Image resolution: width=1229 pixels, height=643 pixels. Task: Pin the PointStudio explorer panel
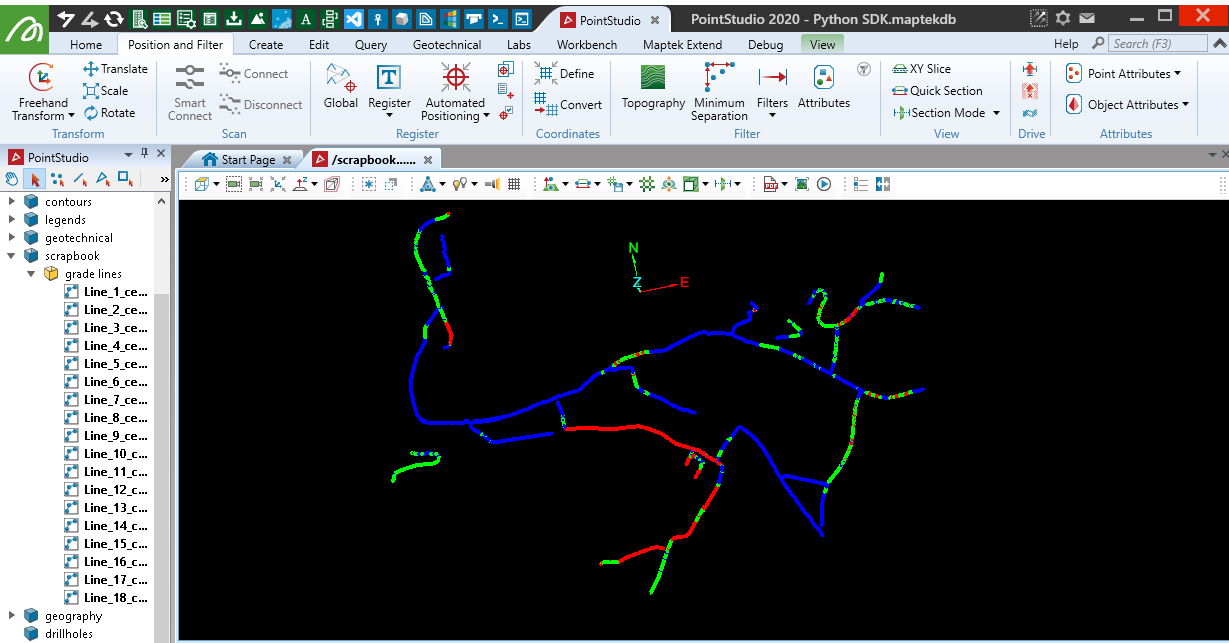(x=144, y=154)
